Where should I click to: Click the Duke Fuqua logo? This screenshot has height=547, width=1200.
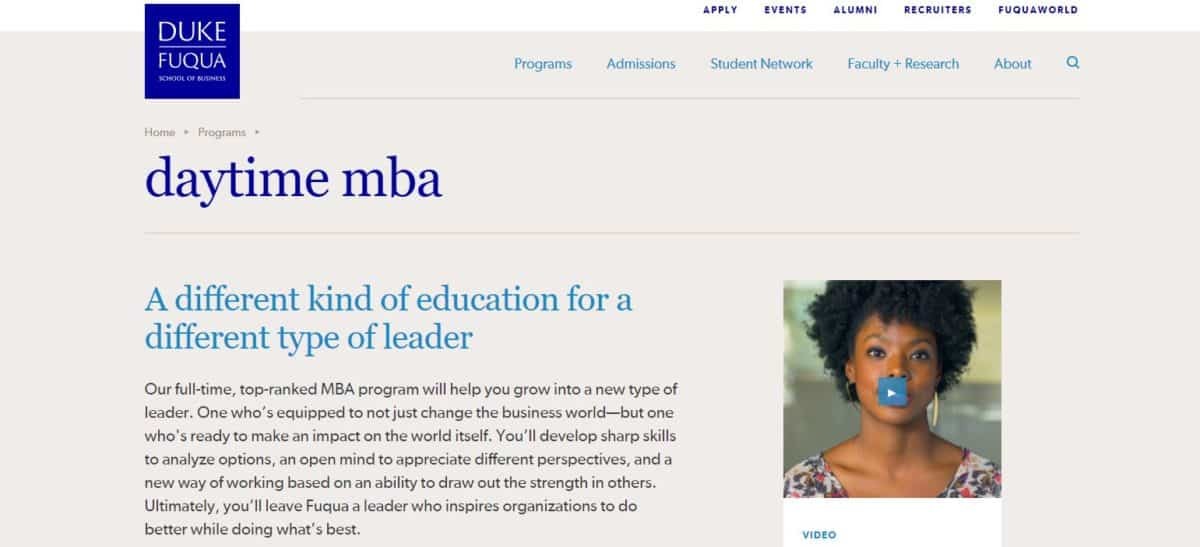[x=192, y=51]
